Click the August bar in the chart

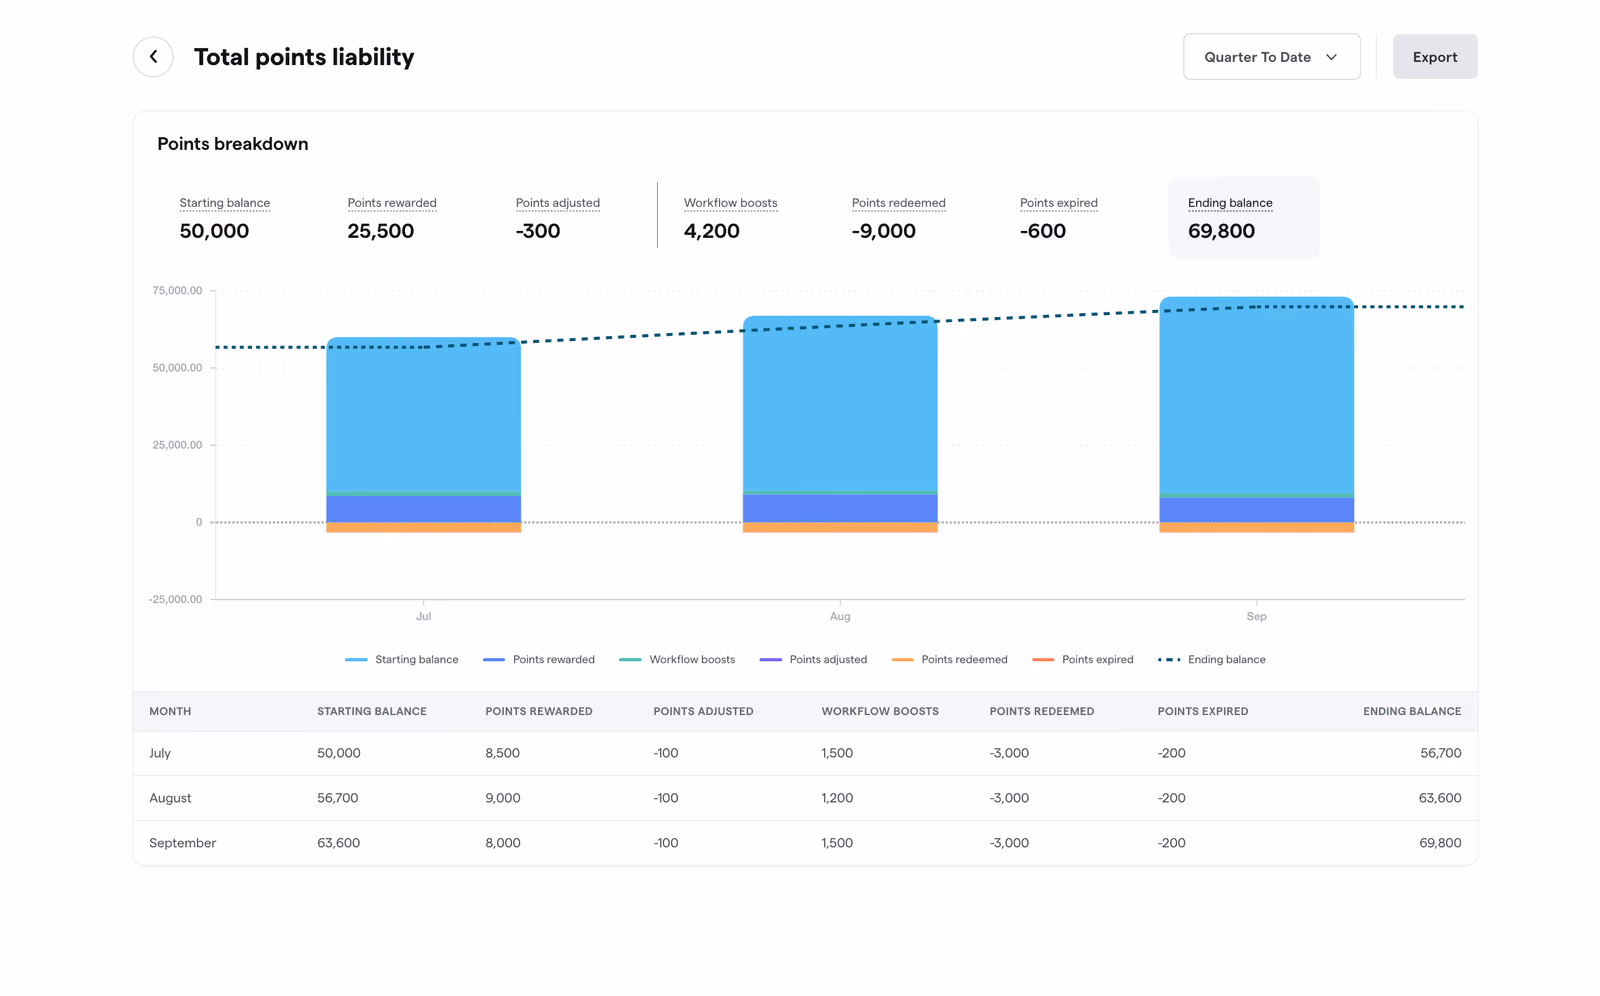click(840, 425)
